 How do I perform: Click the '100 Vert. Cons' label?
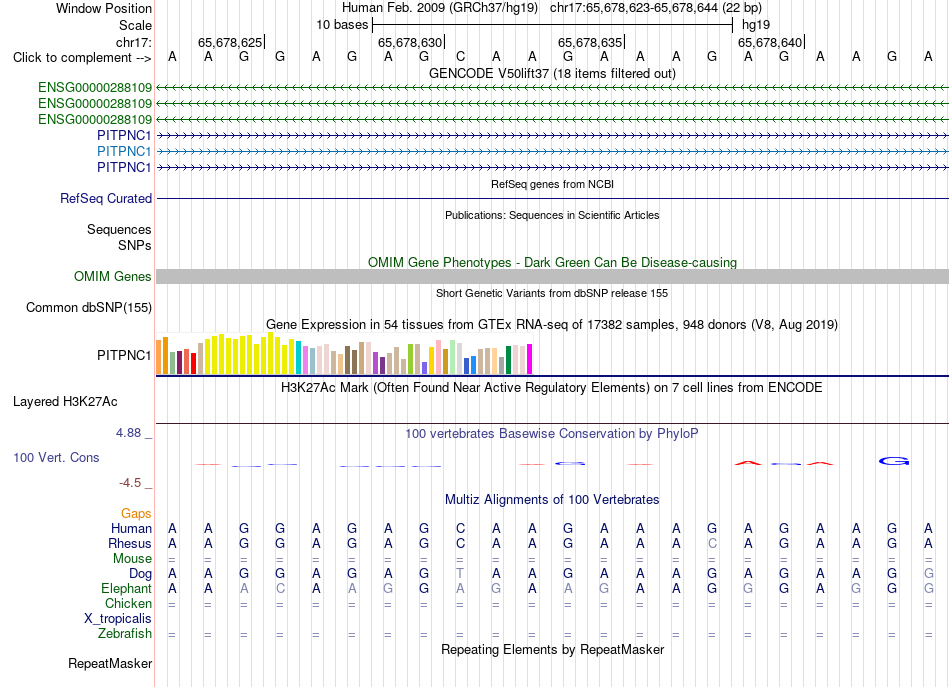pos(56,457)
